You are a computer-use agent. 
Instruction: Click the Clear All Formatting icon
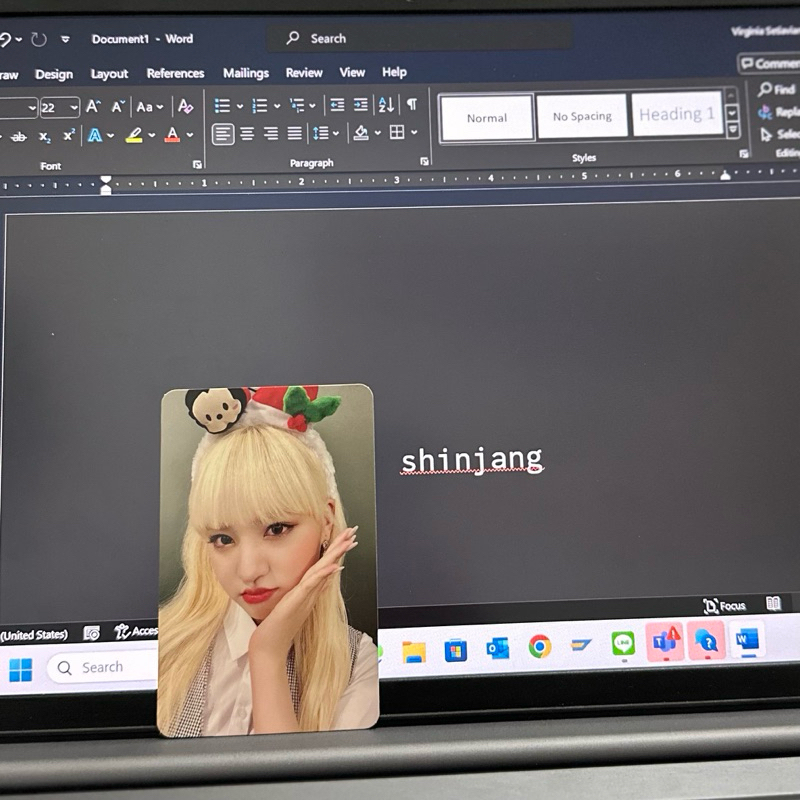point(185,106)
